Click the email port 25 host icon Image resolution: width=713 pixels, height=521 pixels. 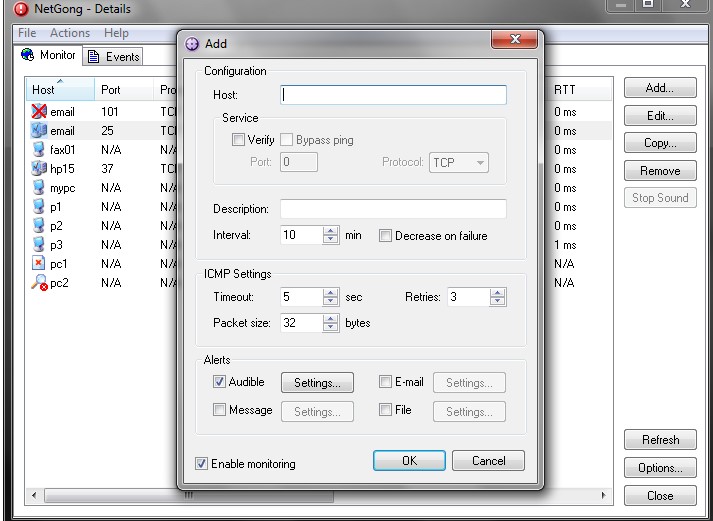[39, 130]
